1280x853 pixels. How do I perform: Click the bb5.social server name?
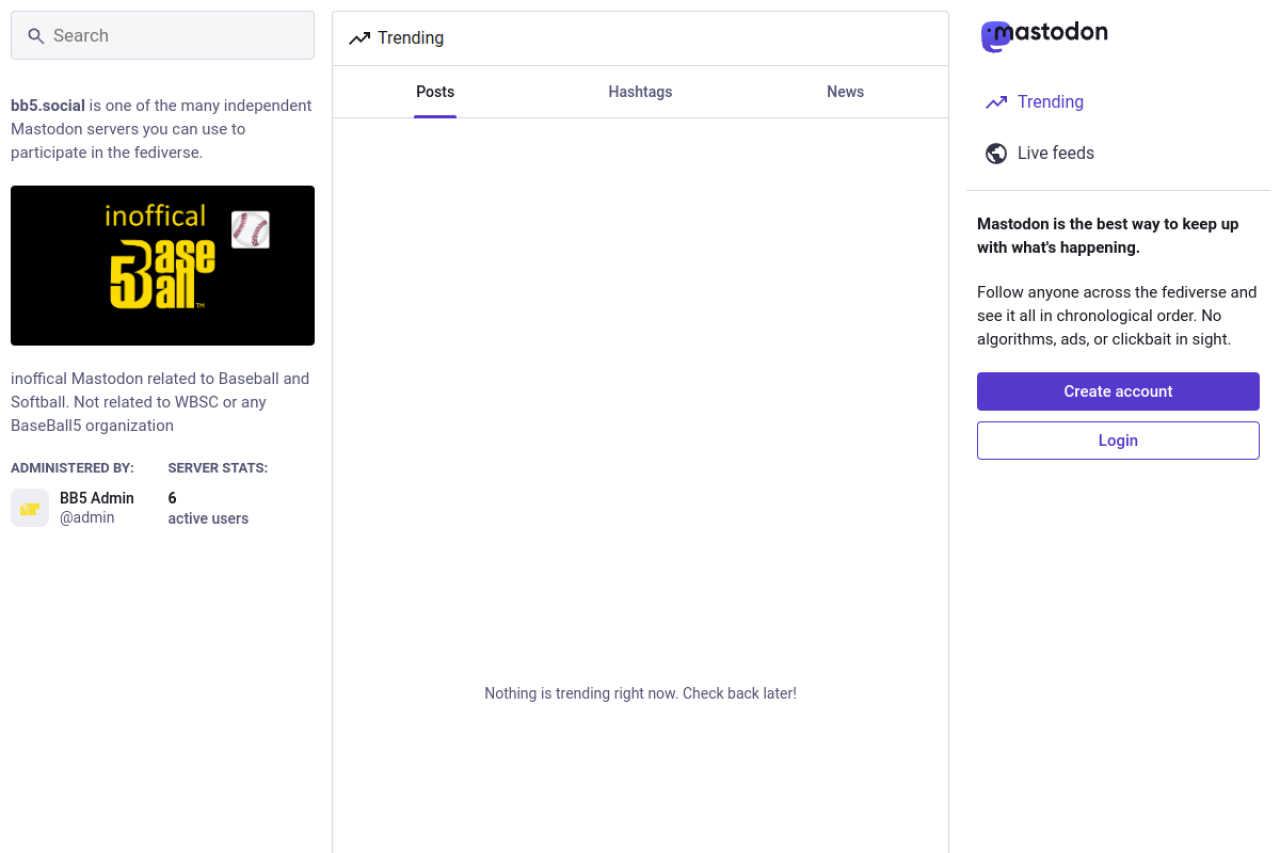(x=48, y=106)
